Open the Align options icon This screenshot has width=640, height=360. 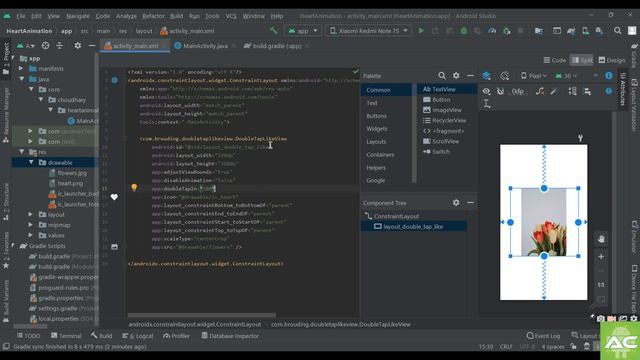tap(587, 91)
